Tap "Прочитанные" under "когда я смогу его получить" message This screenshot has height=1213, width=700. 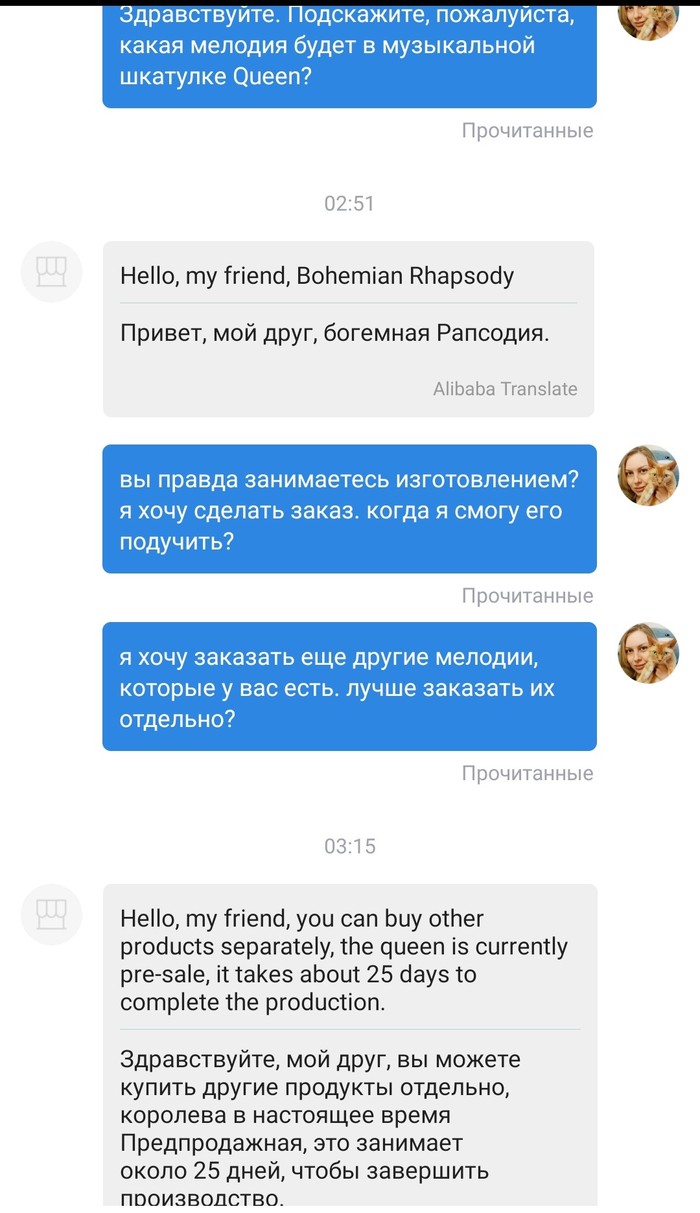(x=527, y=596)
